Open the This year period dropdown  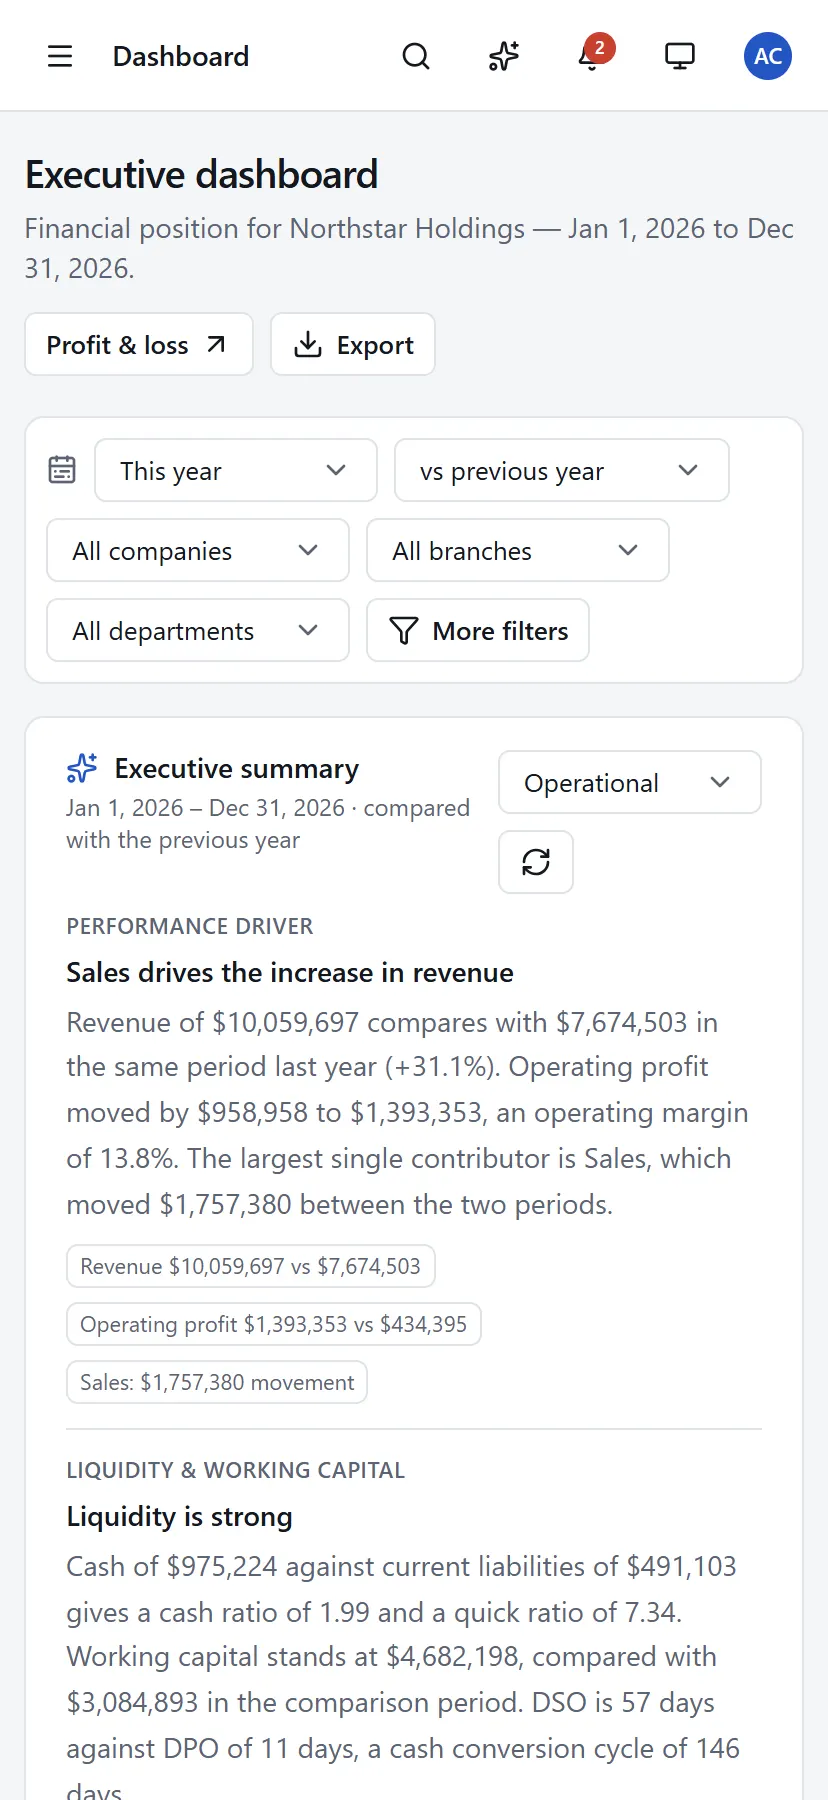236,470
